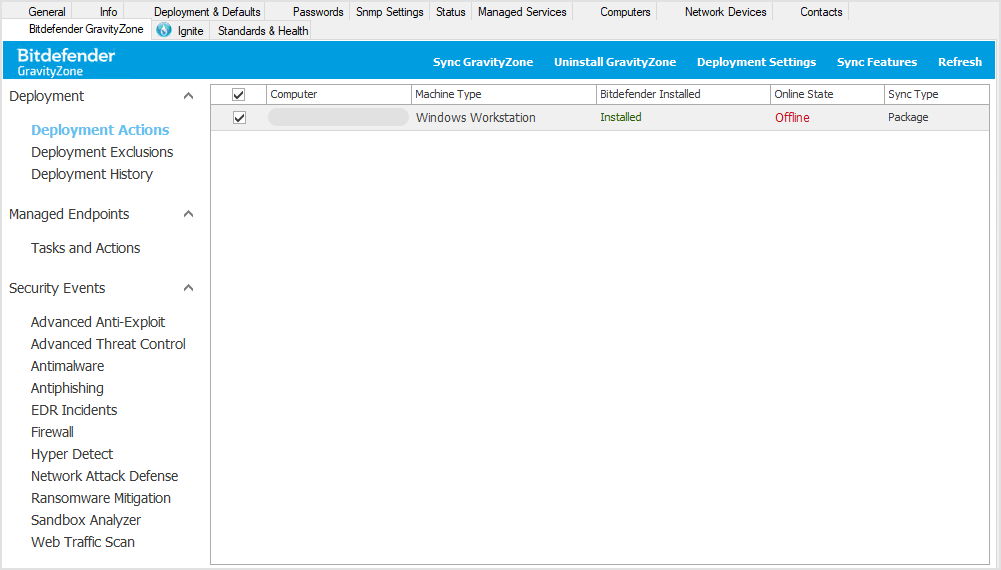Switch to the Contacts tab

[x=821, y=11]
